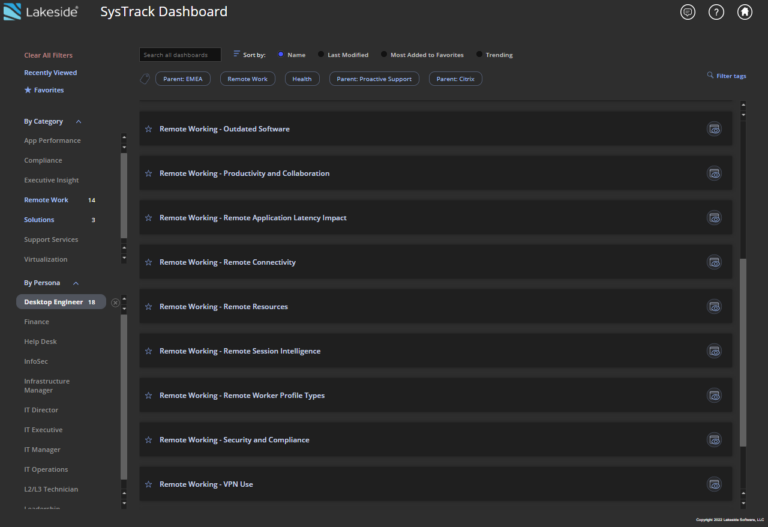Choose the InfoSec persona
Screen dimensions: 768x527
36,361
